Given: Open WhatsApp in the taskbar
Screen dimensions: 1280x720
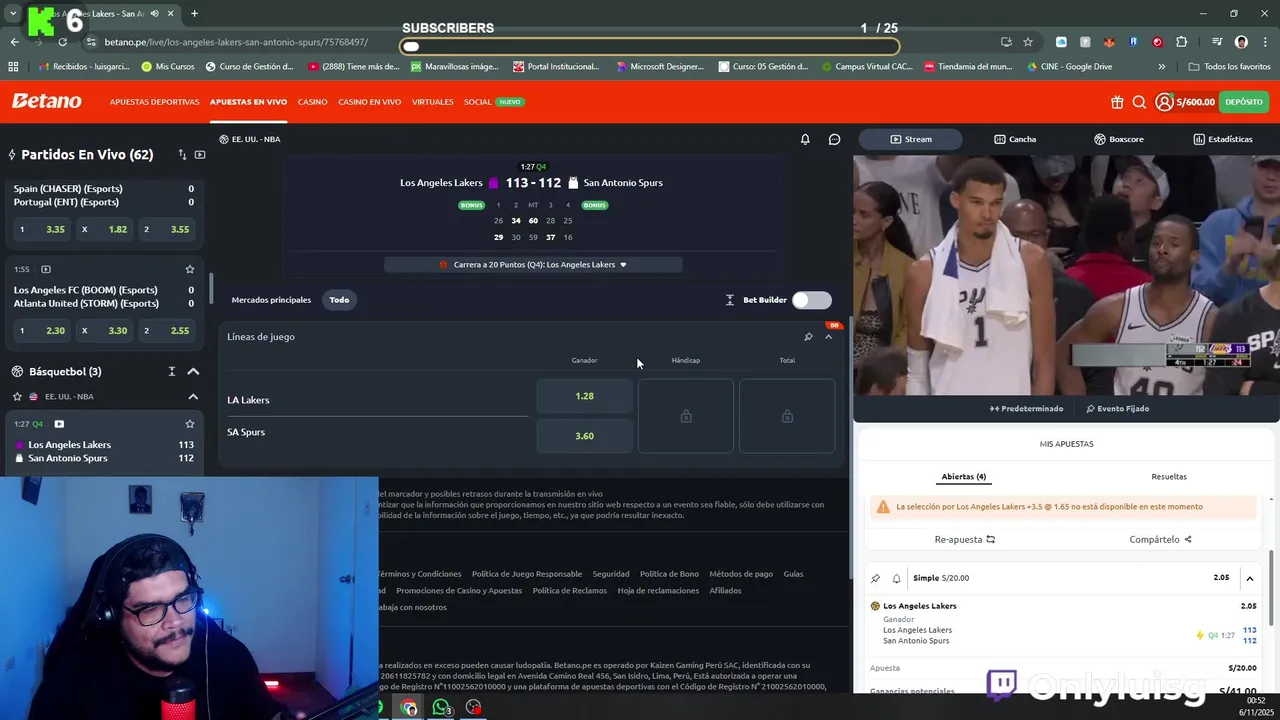Looking at the screenshot, I should [441, 708].
